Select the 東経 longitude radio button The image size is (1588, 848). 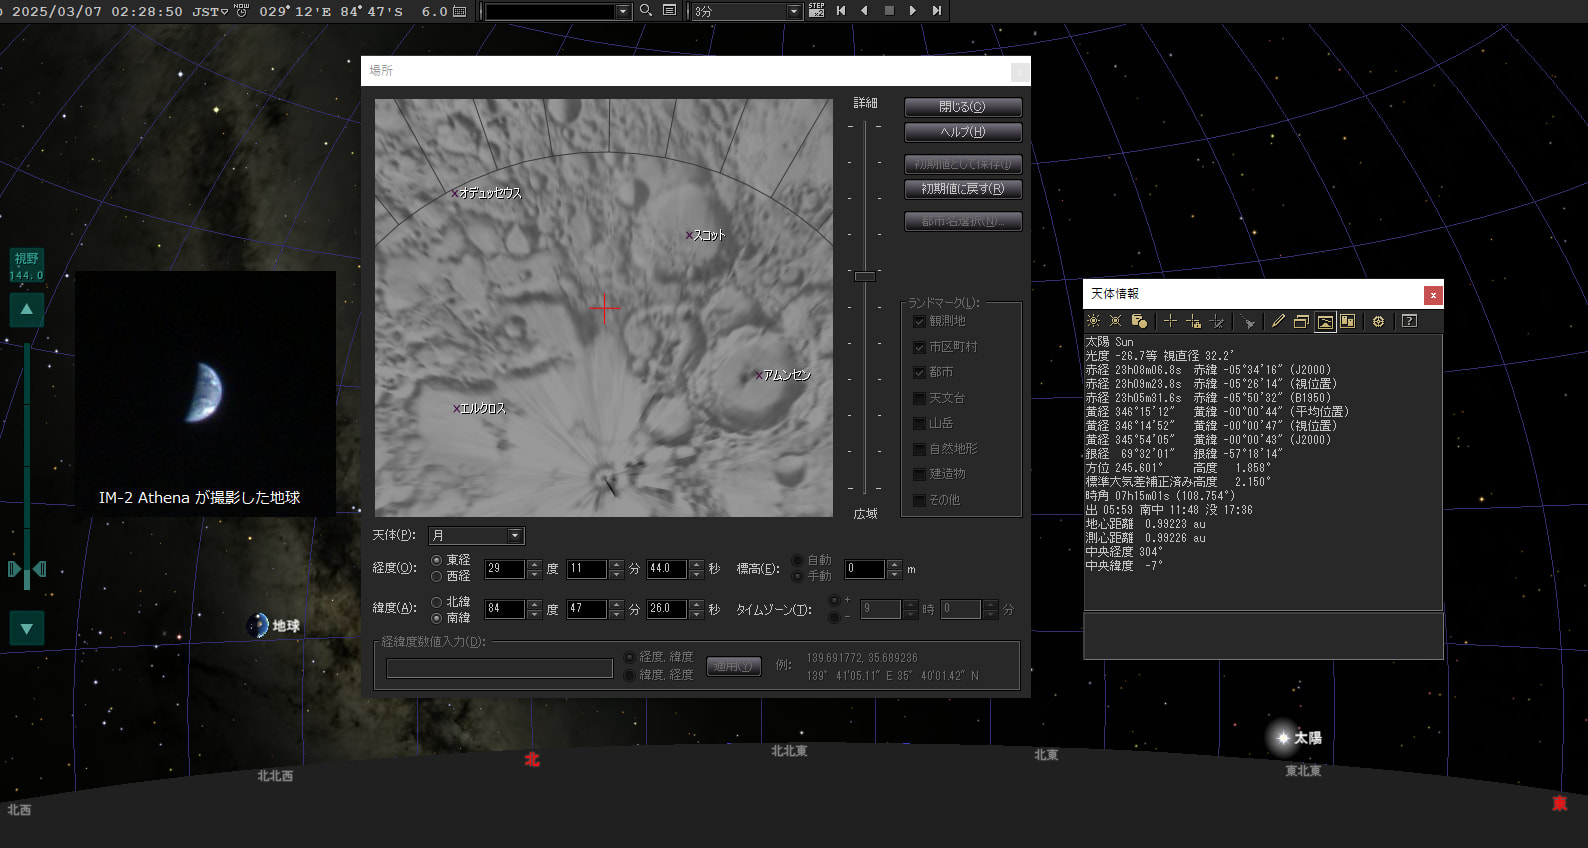436,560
